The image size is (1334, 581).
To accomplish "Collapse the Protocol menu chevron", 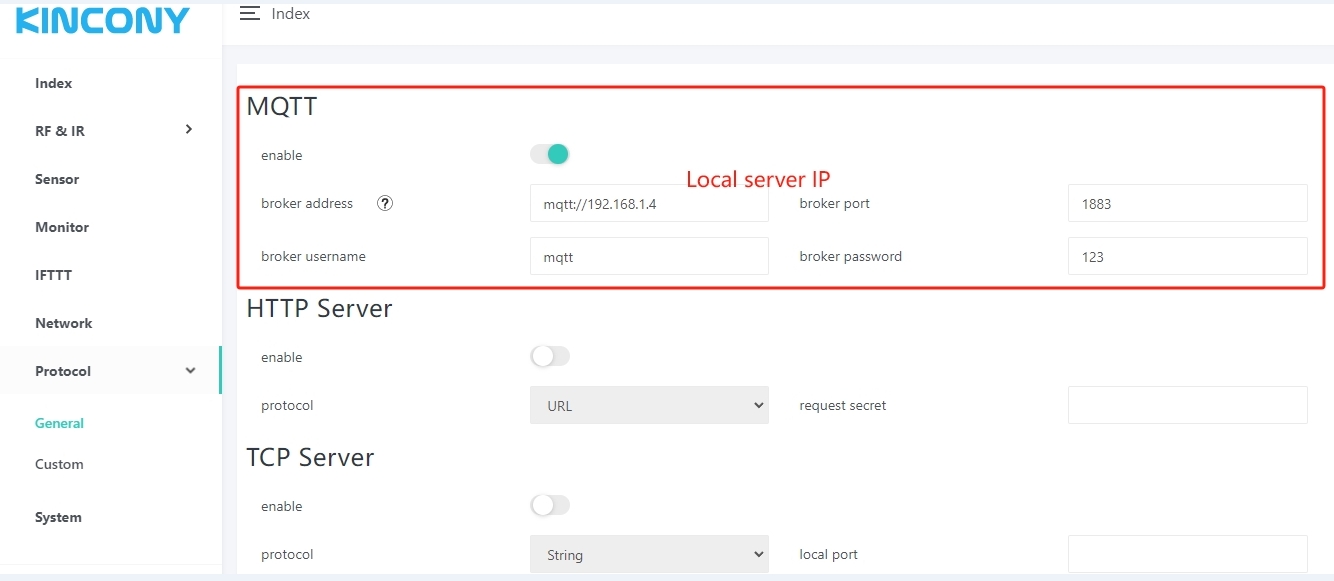I will click(190, 371).
